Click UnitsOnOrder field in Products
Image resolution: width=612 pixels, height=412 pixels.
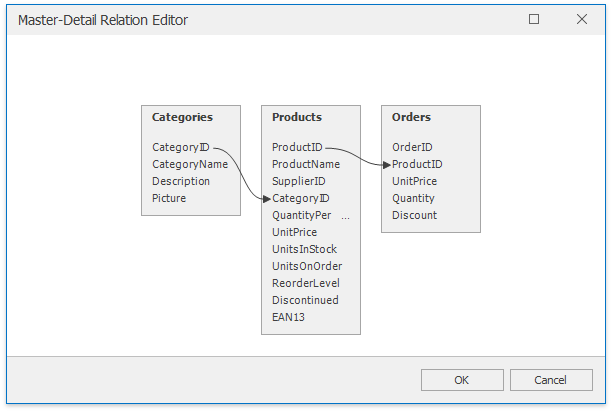pos(307,266)
